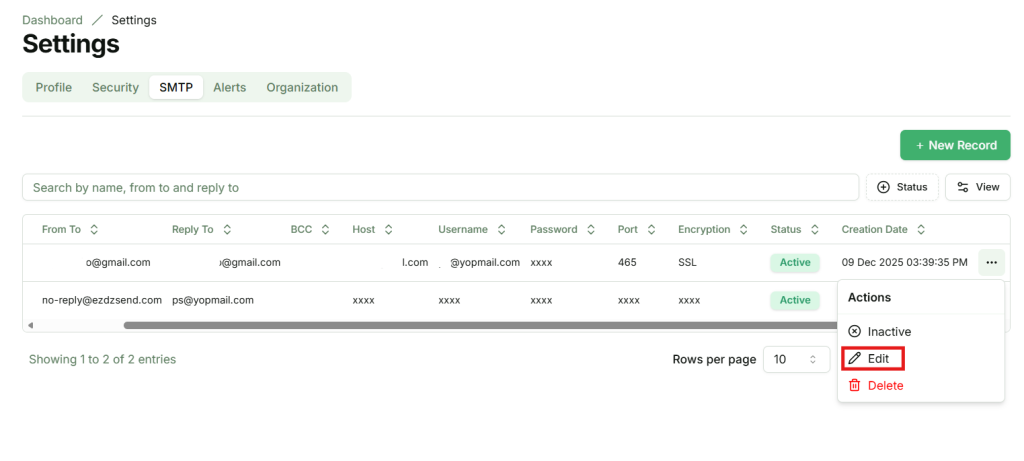Click the Inactive circle-x icon
Viewport: 1024px width, 461px height.
[x=854, y=332]
